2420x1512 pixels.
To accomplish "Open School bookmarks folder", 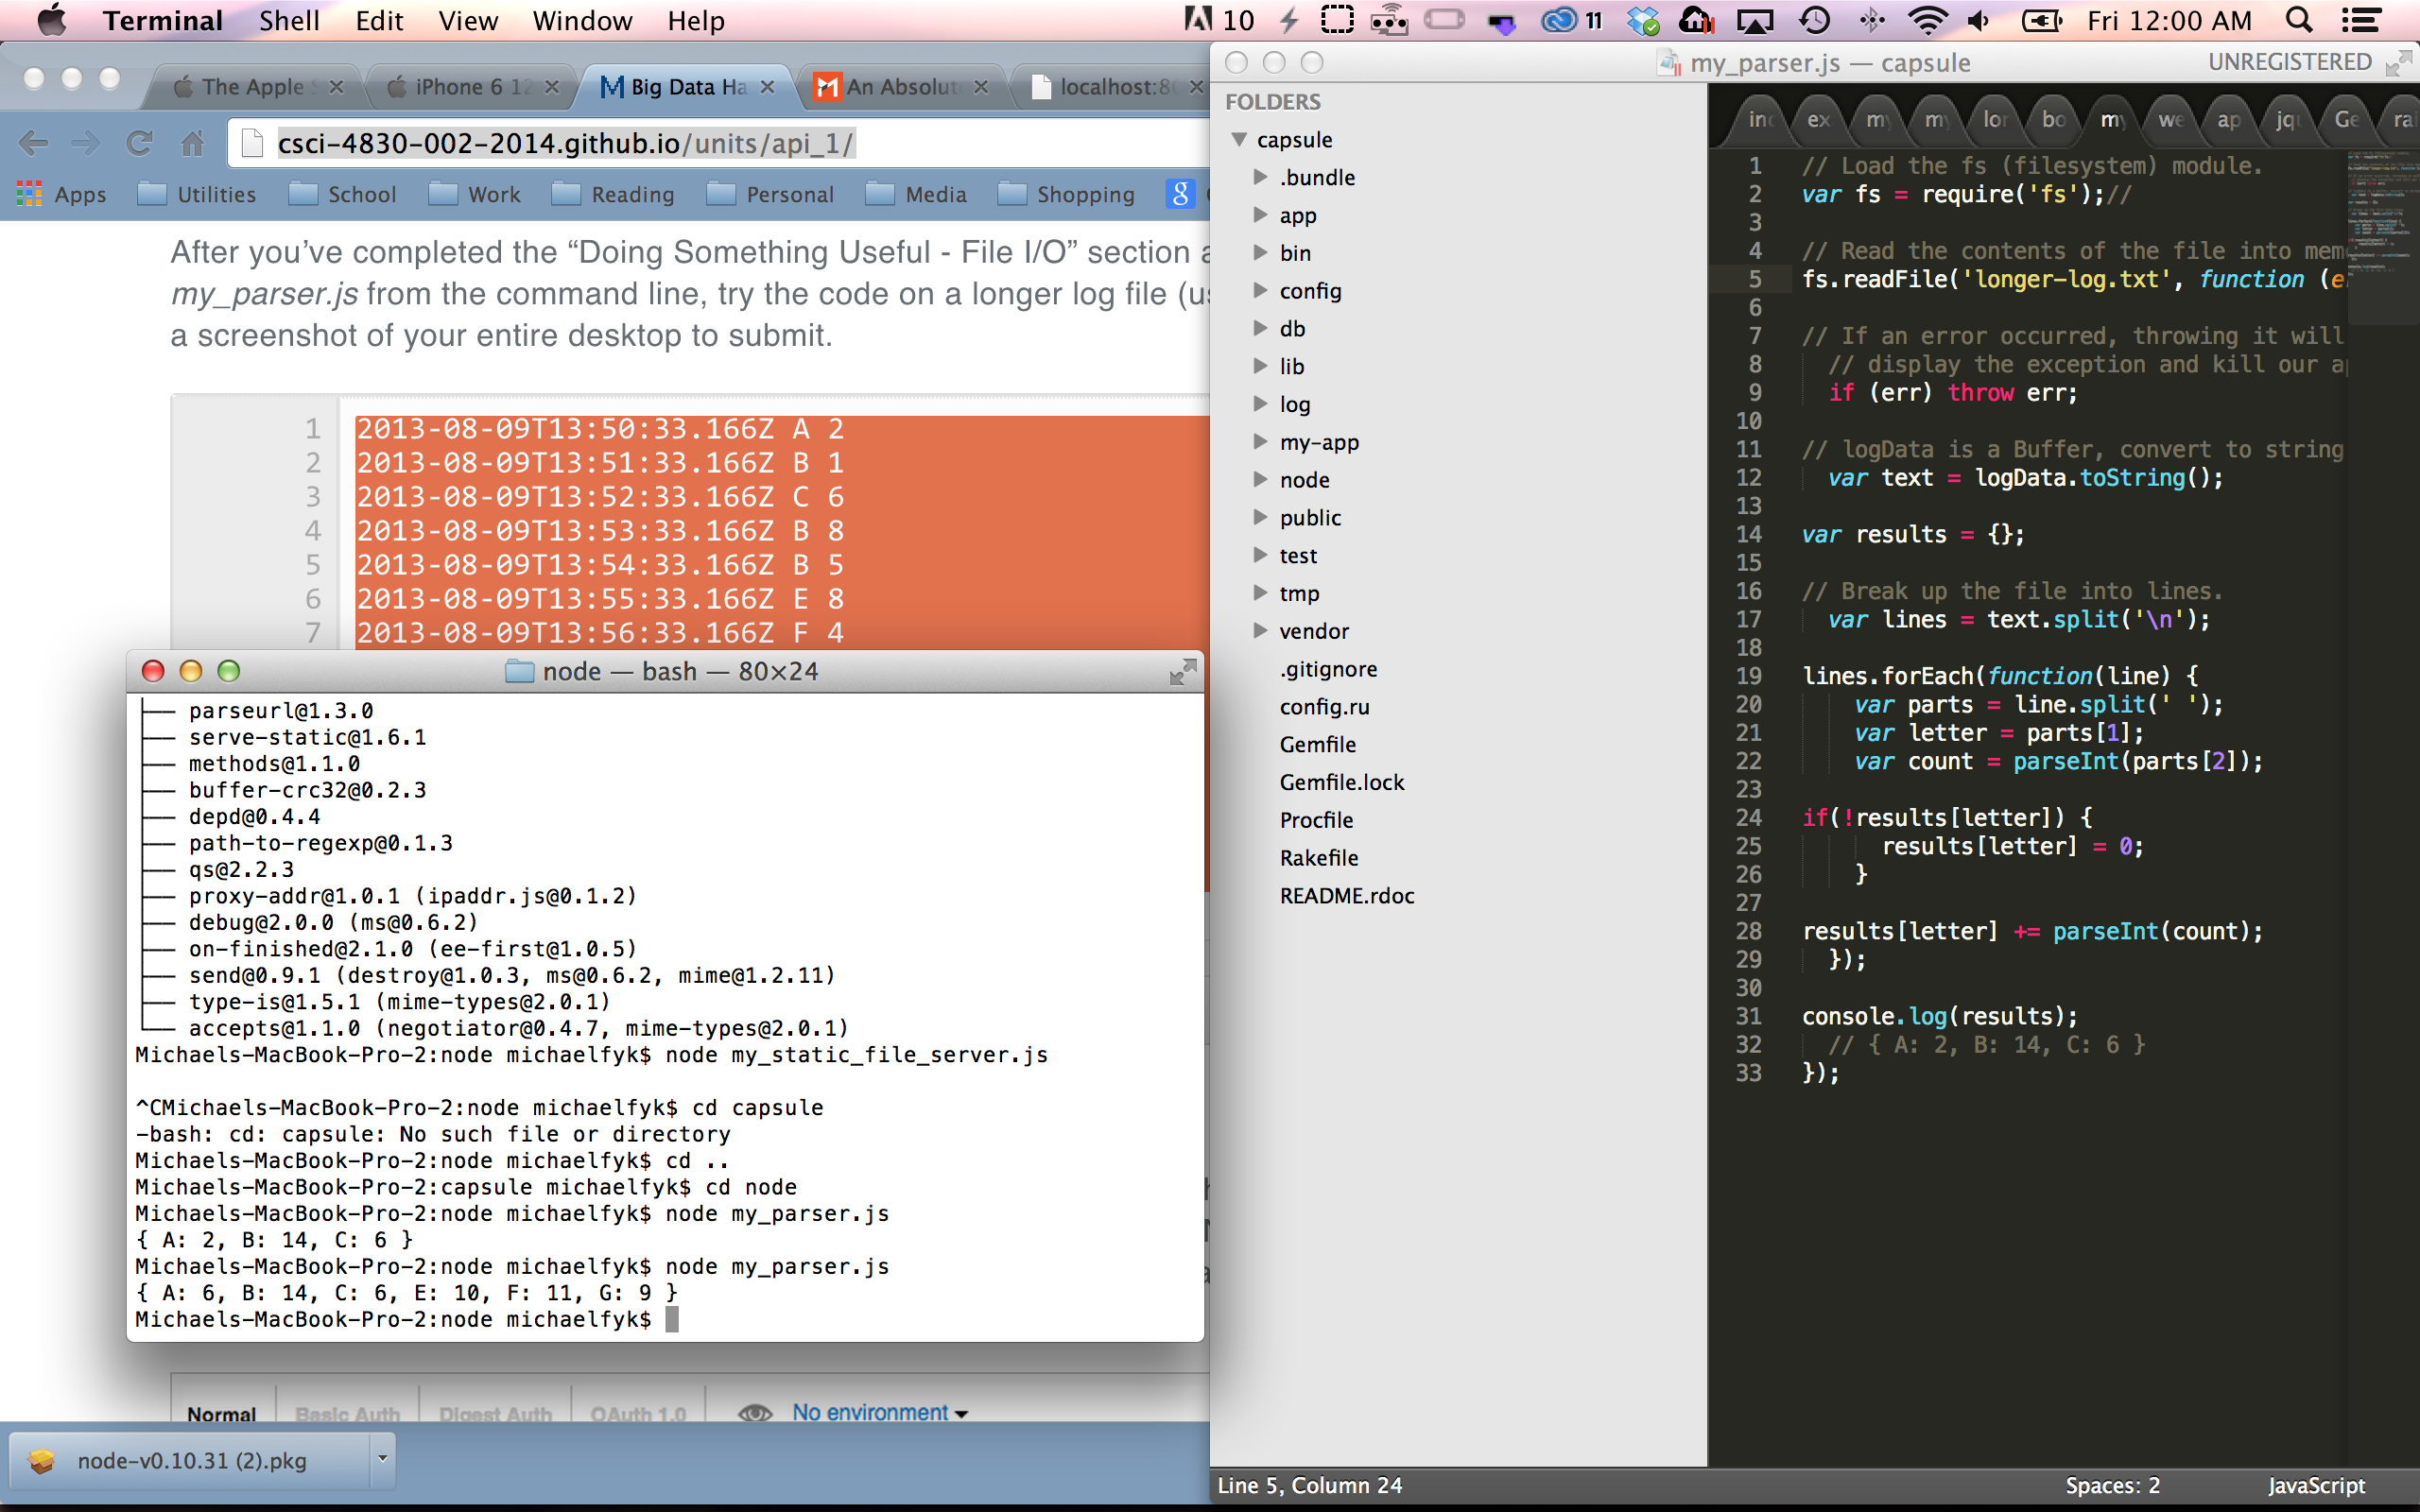I will point(343,194).
